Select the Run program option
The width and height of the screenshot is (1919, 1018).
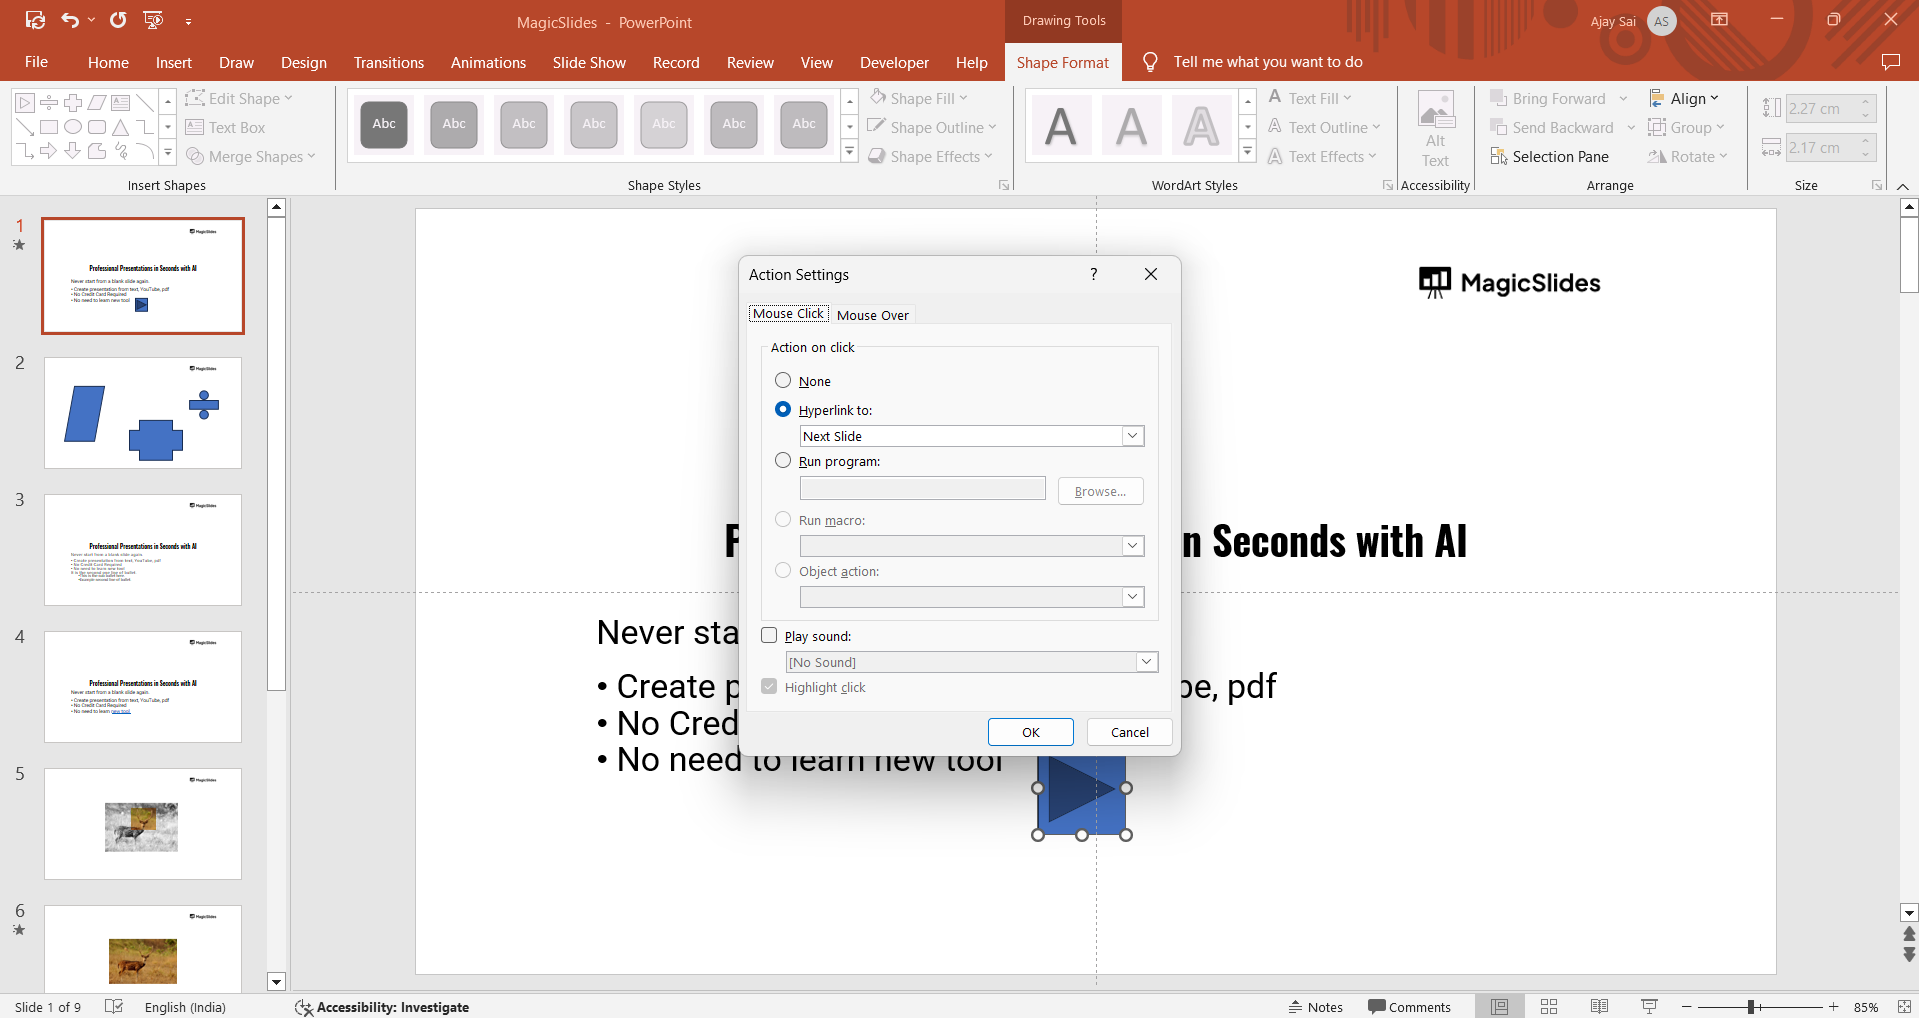pyautogui.click(x=783, y=461)
